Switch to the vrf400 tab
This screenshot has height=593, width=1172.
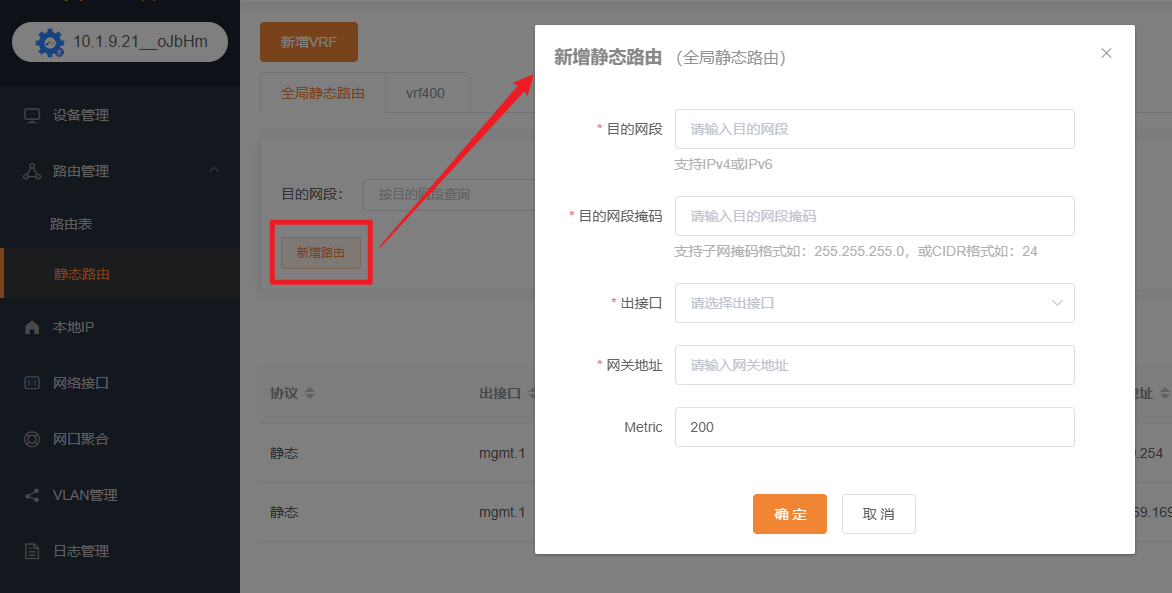425,93
